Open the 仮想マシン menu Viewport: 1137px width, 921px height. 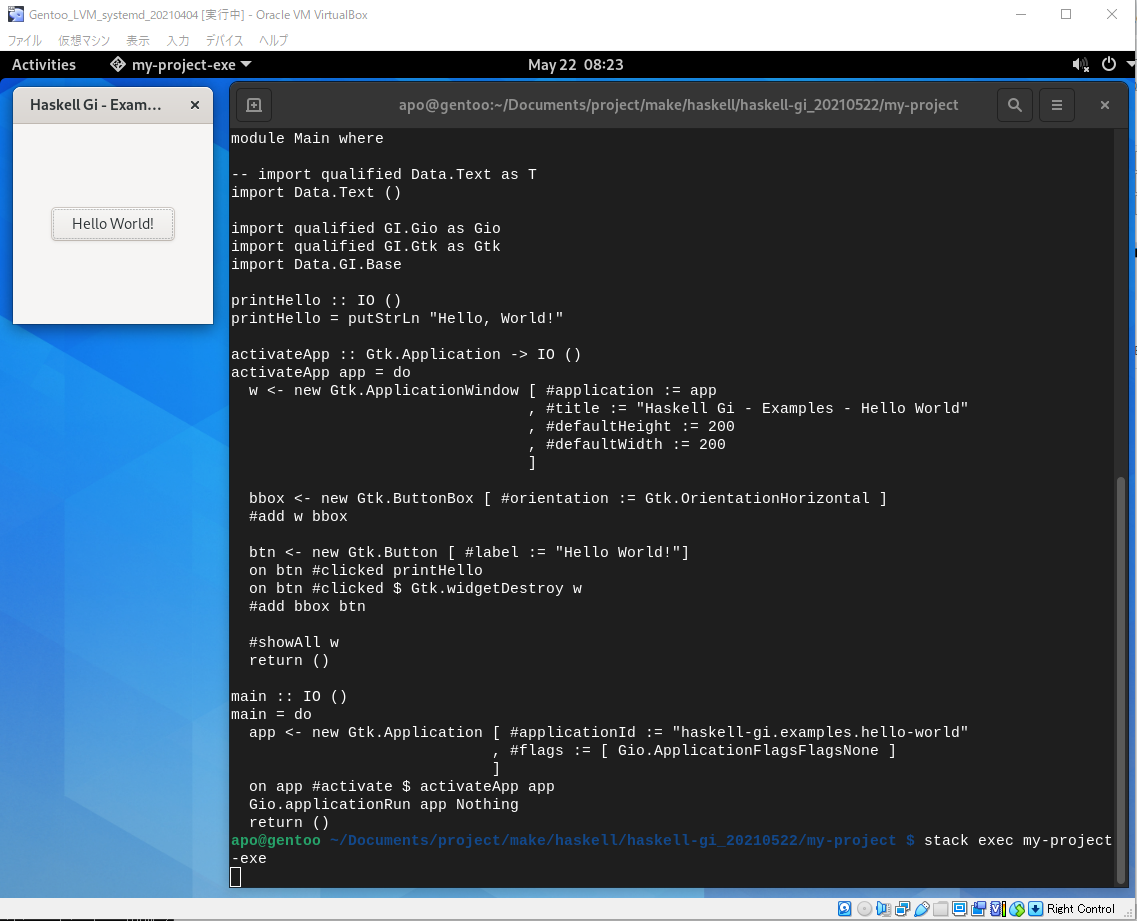pos(84,41)
